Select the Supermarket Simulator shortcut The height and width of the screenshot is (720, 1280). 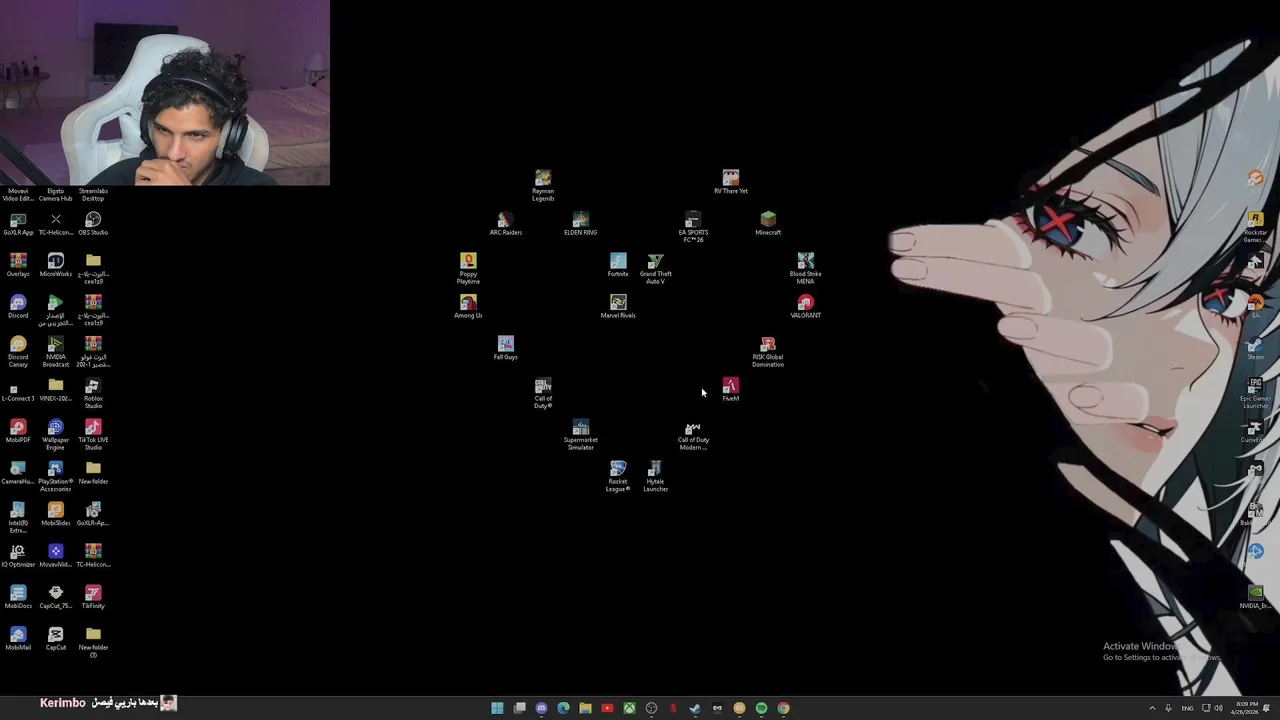point(581,435)
